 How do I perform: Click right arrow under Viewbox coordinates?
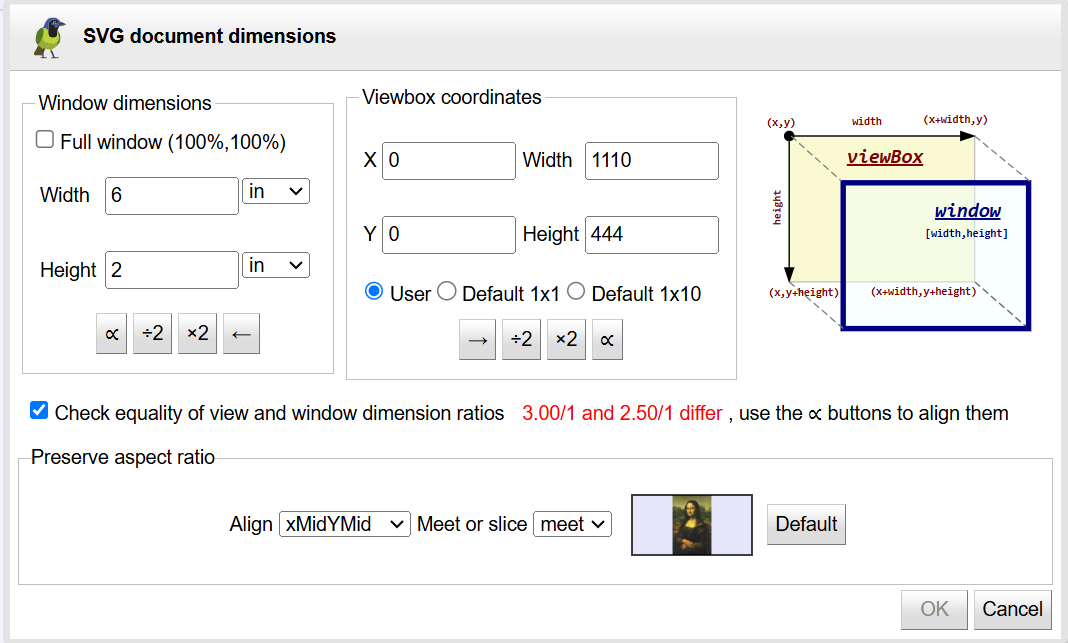(x=478, y=340)
